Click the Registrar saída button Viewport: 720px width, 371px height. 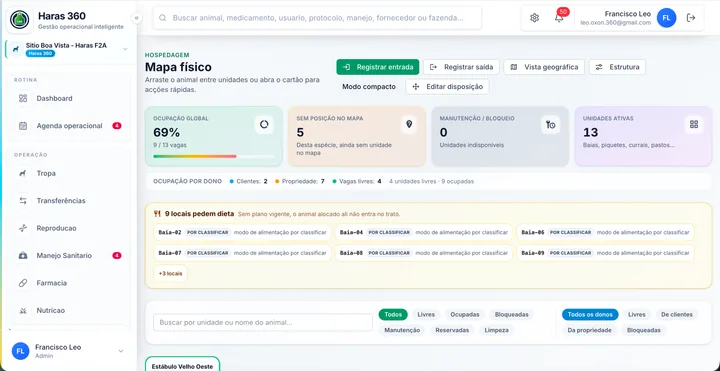point(461,67)
